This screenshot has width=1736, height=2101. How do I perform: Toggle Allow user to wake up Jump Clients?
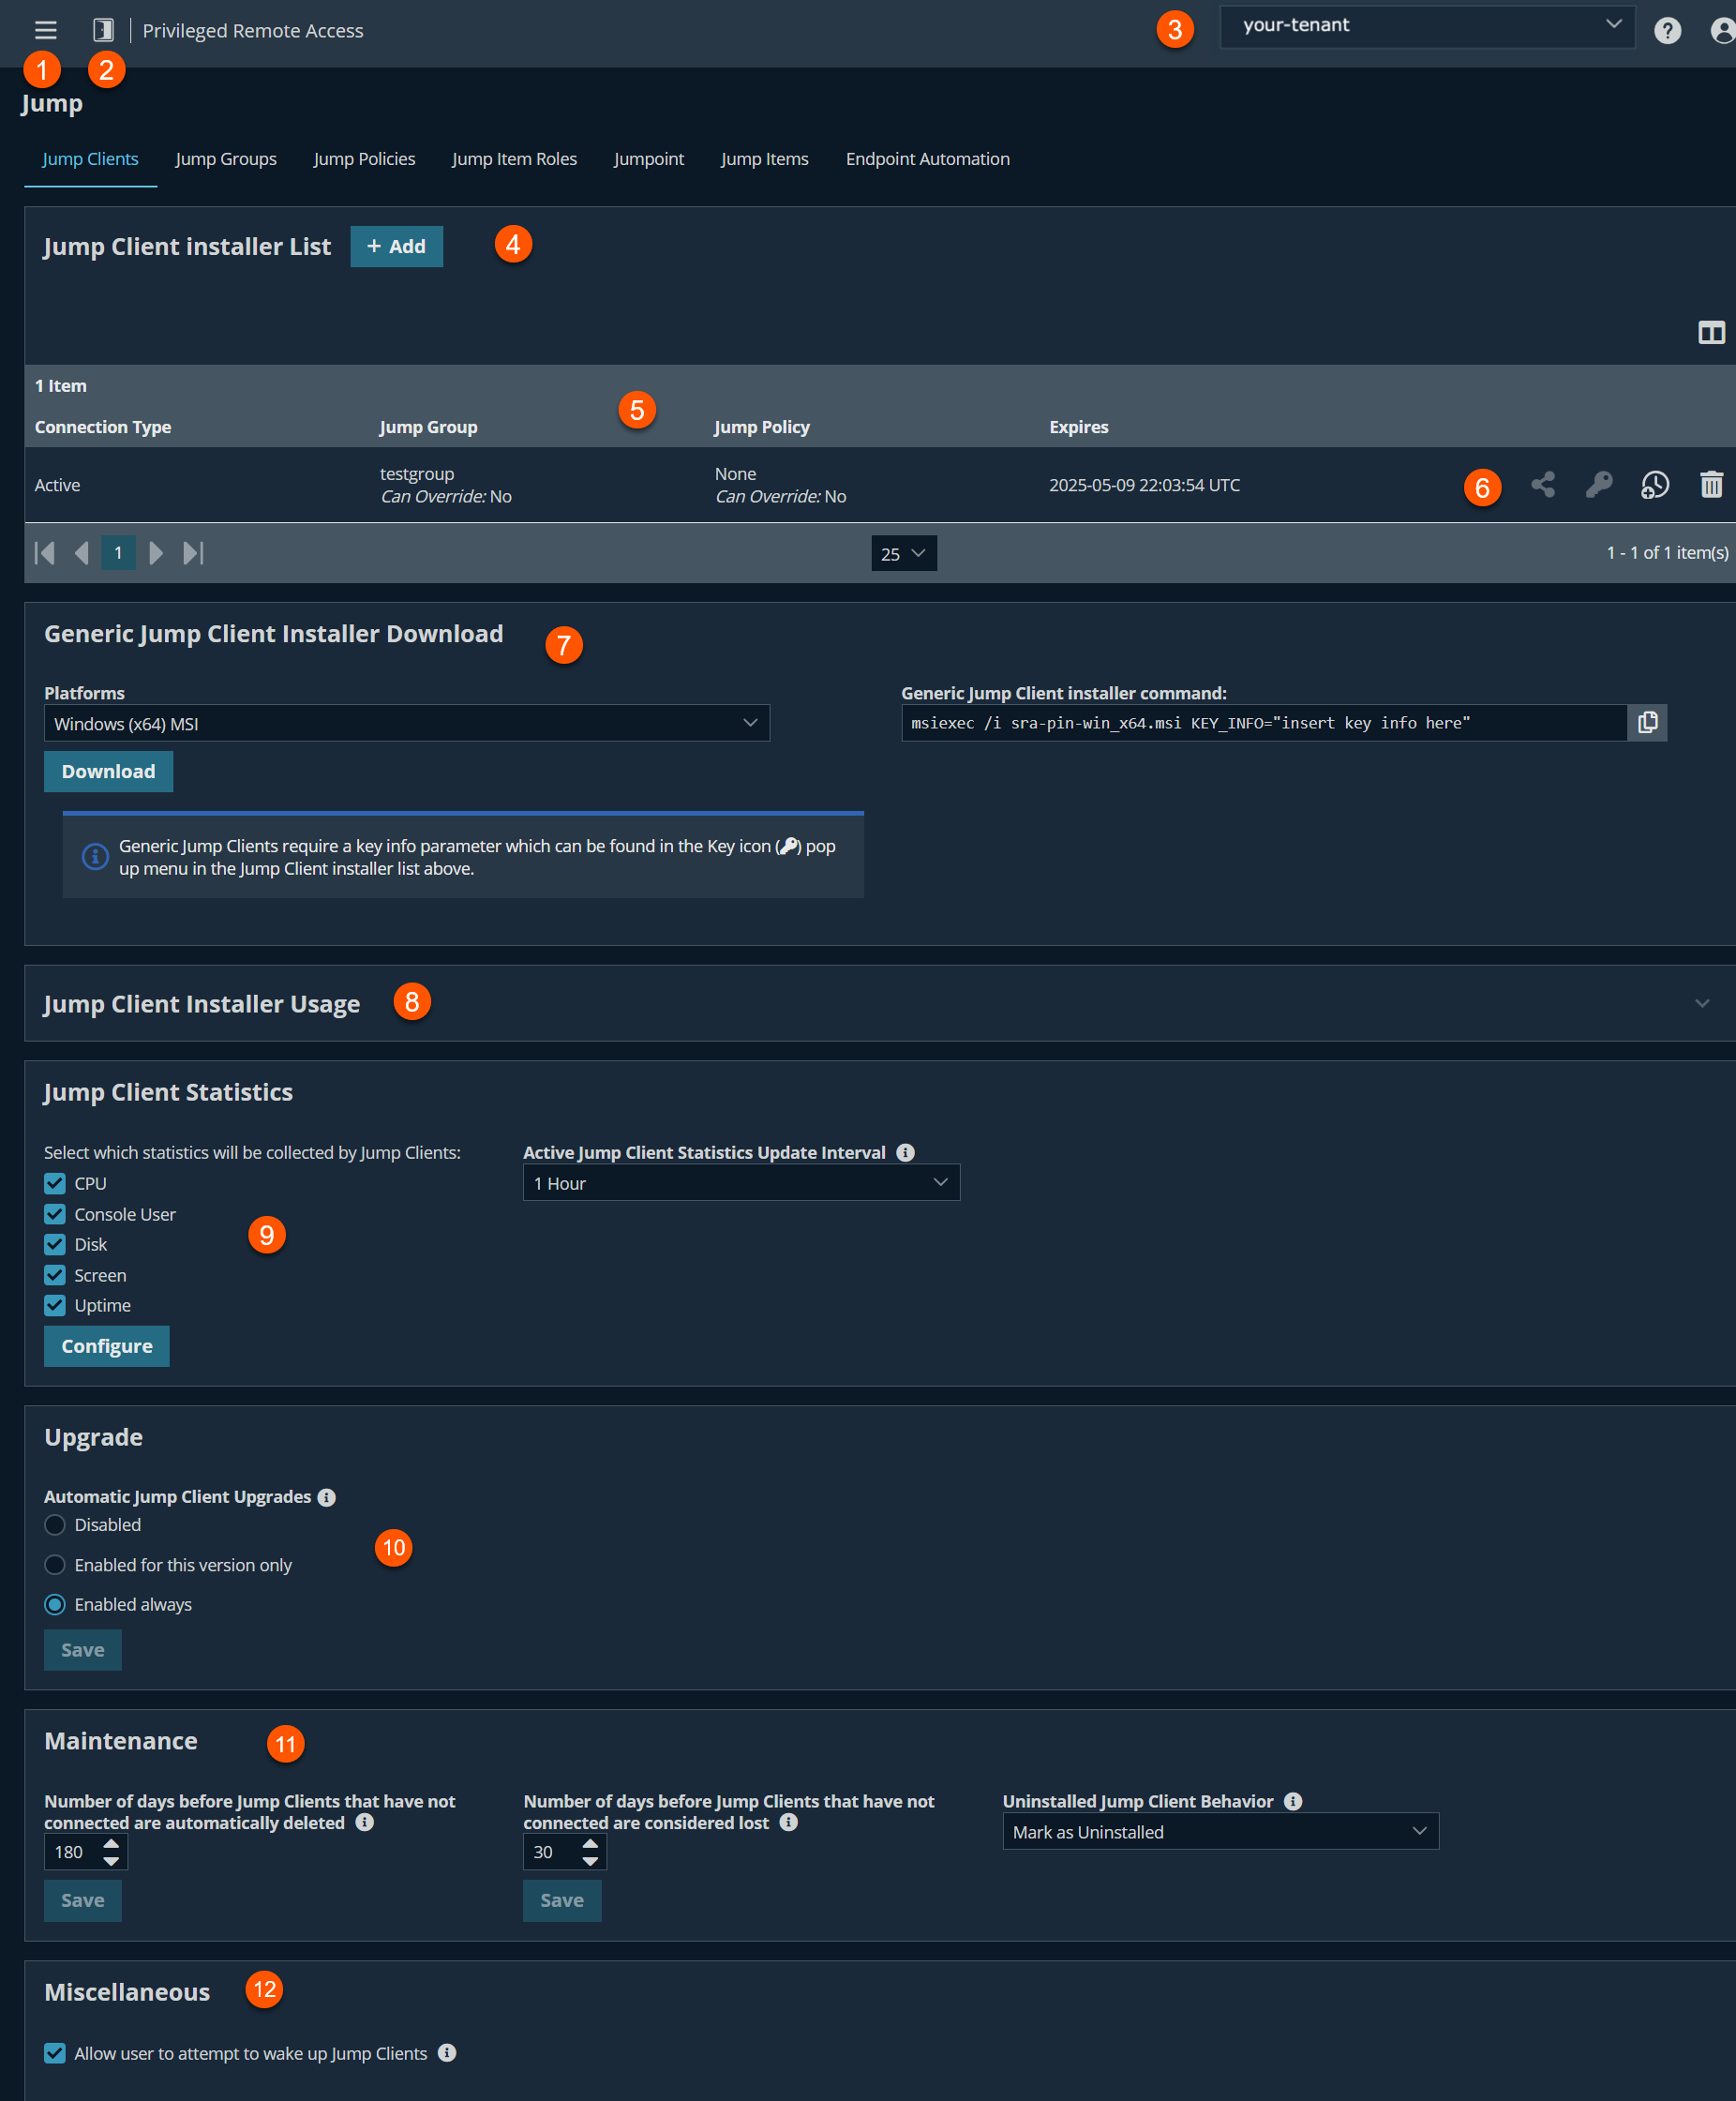[x=55, y=2053]
